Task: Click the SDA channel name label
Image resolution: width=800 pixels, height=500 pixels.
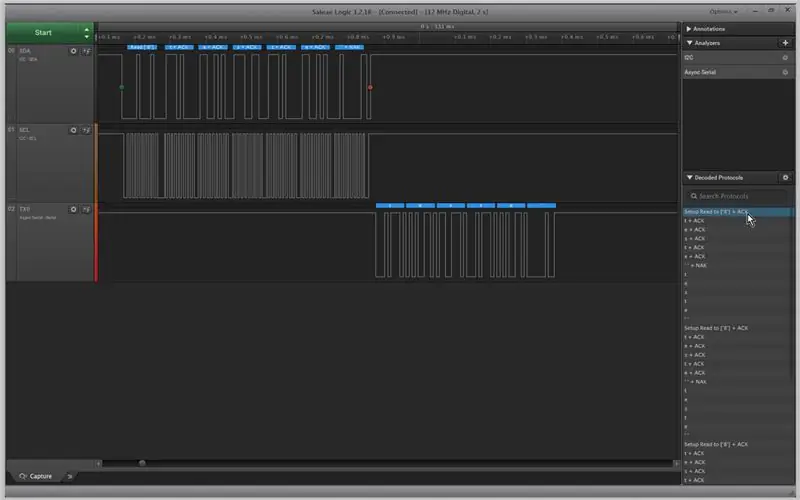Action: tap(25, 51)
